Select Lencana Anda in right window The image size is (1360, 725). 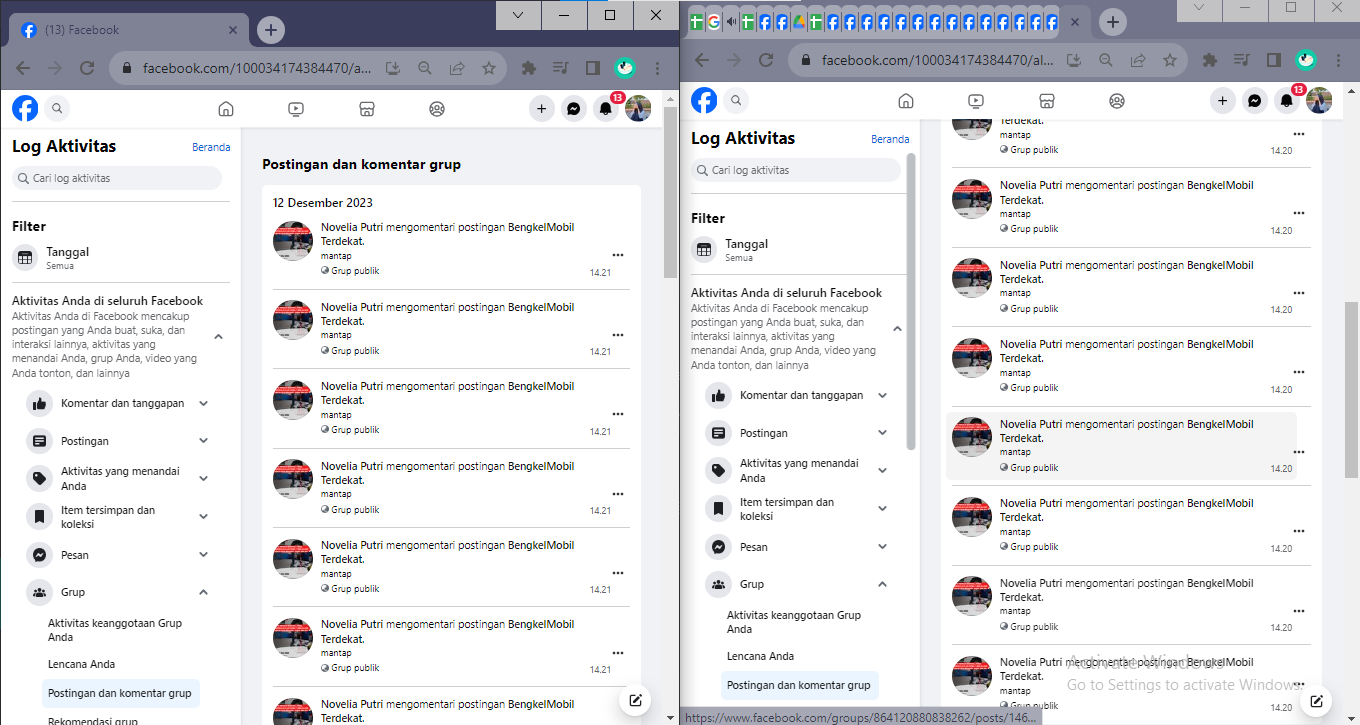tap(761, 656)
